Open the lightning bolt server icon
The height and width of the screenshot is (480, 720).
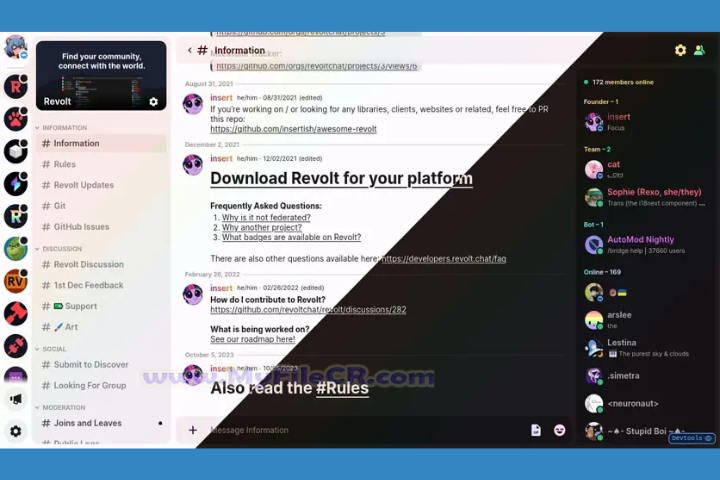(16, 184)
